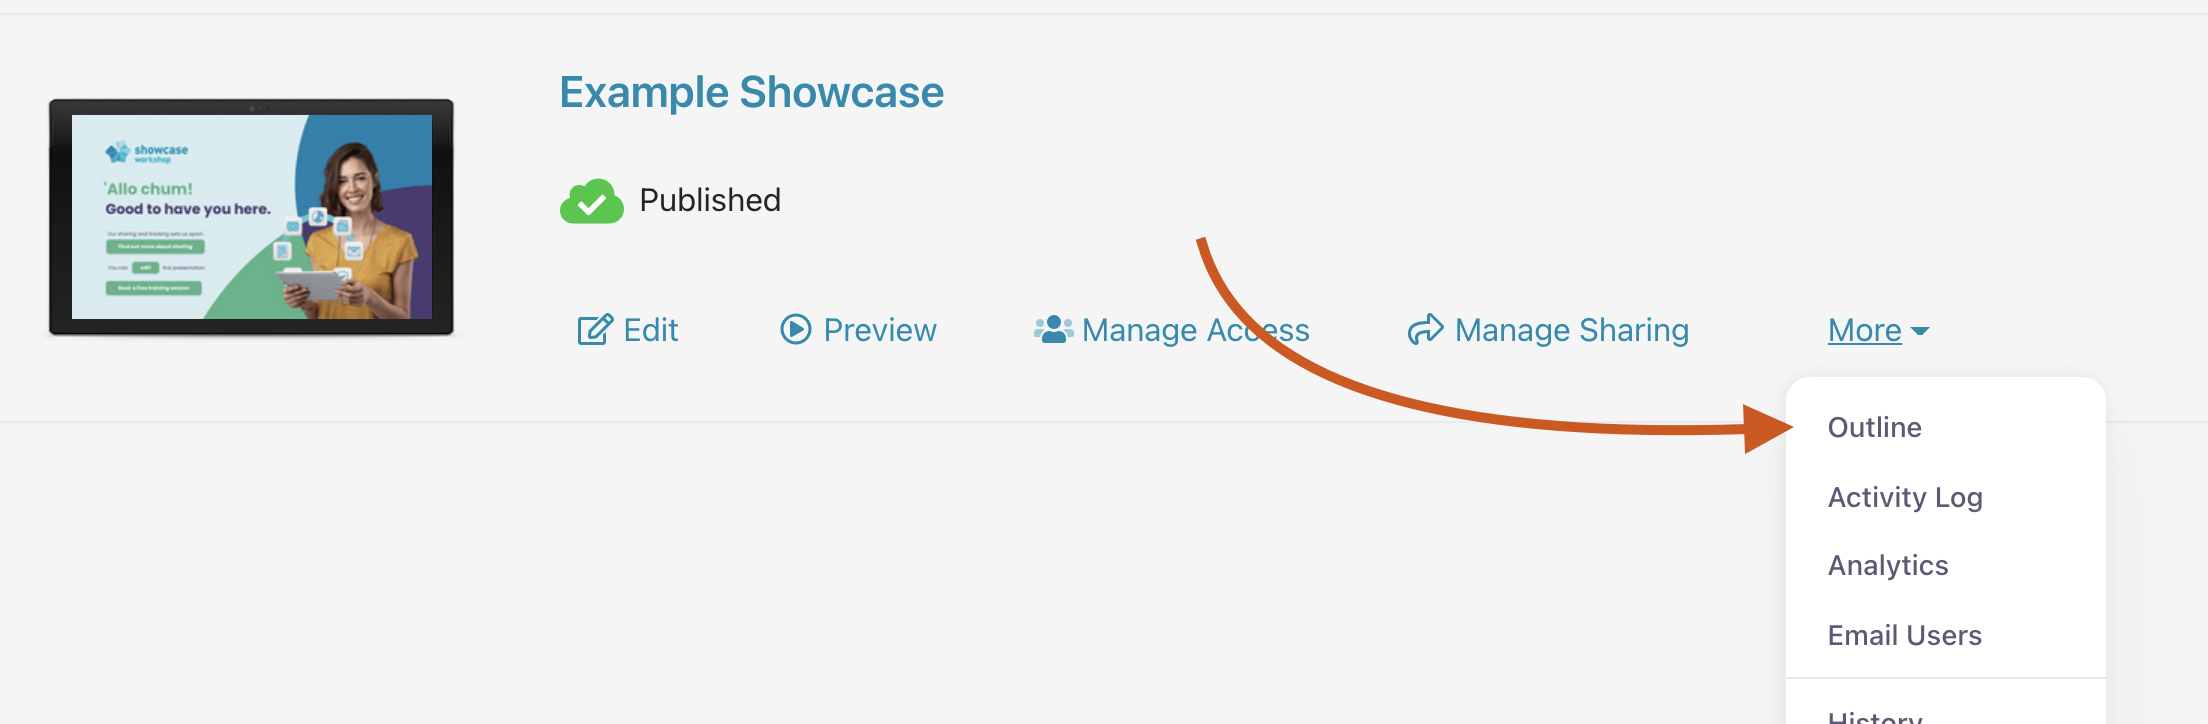Click the Manage Sharing arrow icon

1425,329
